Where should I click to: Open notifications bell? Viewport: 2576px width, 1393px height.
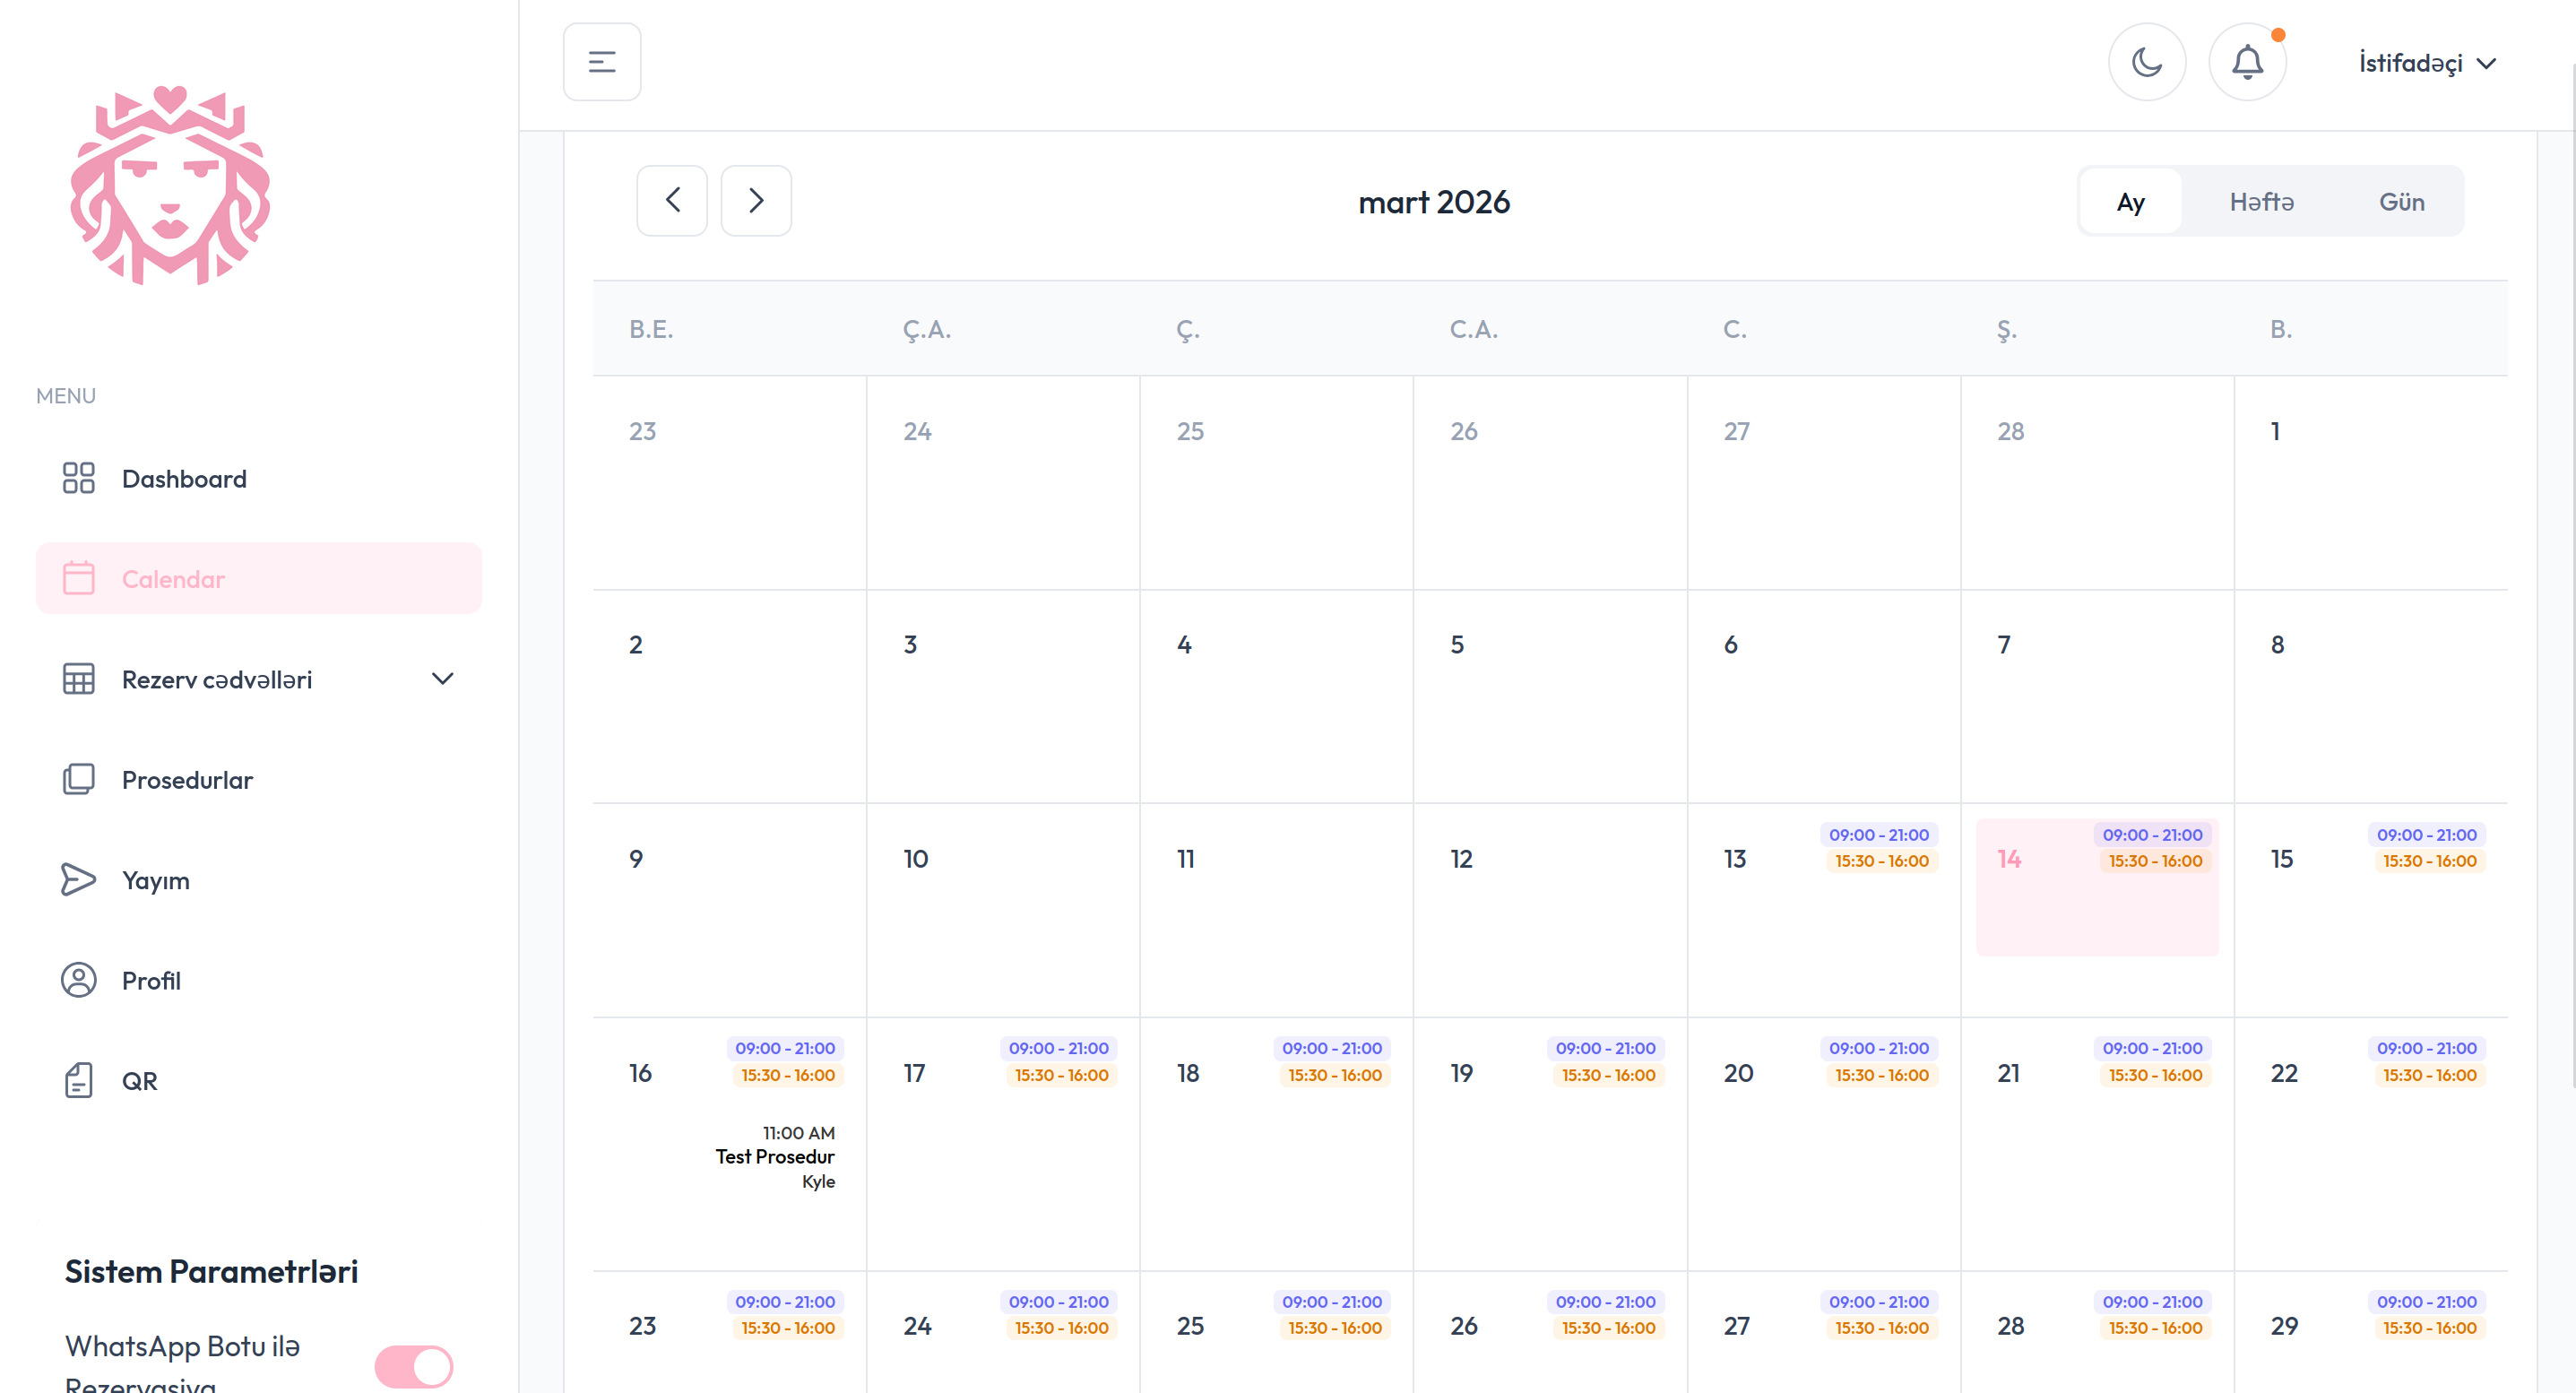point(2247,62)
